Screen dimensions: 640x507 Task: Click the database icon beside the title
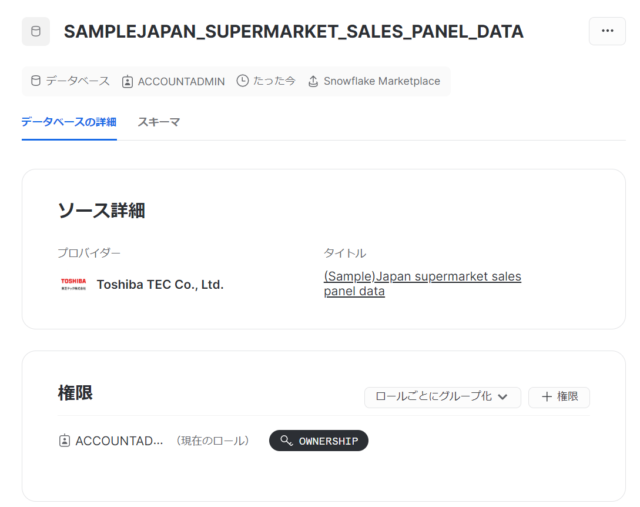(36, 31)
